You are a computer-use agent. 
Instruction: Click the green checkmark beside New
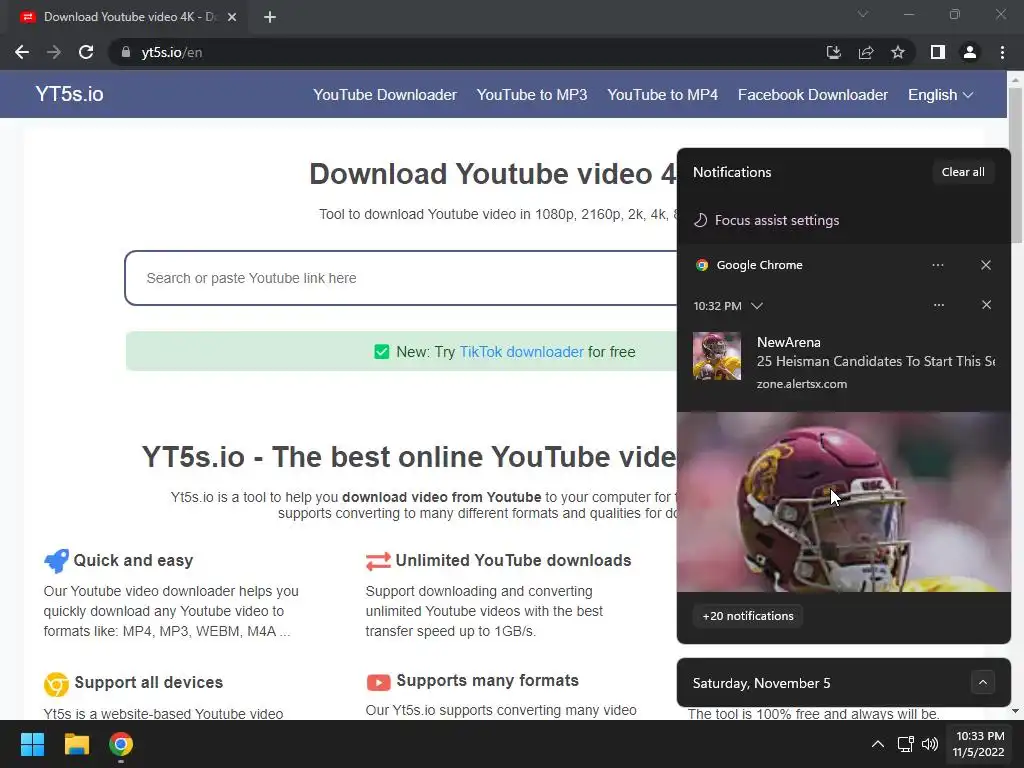pyautogui.click(x=381, y=352)
